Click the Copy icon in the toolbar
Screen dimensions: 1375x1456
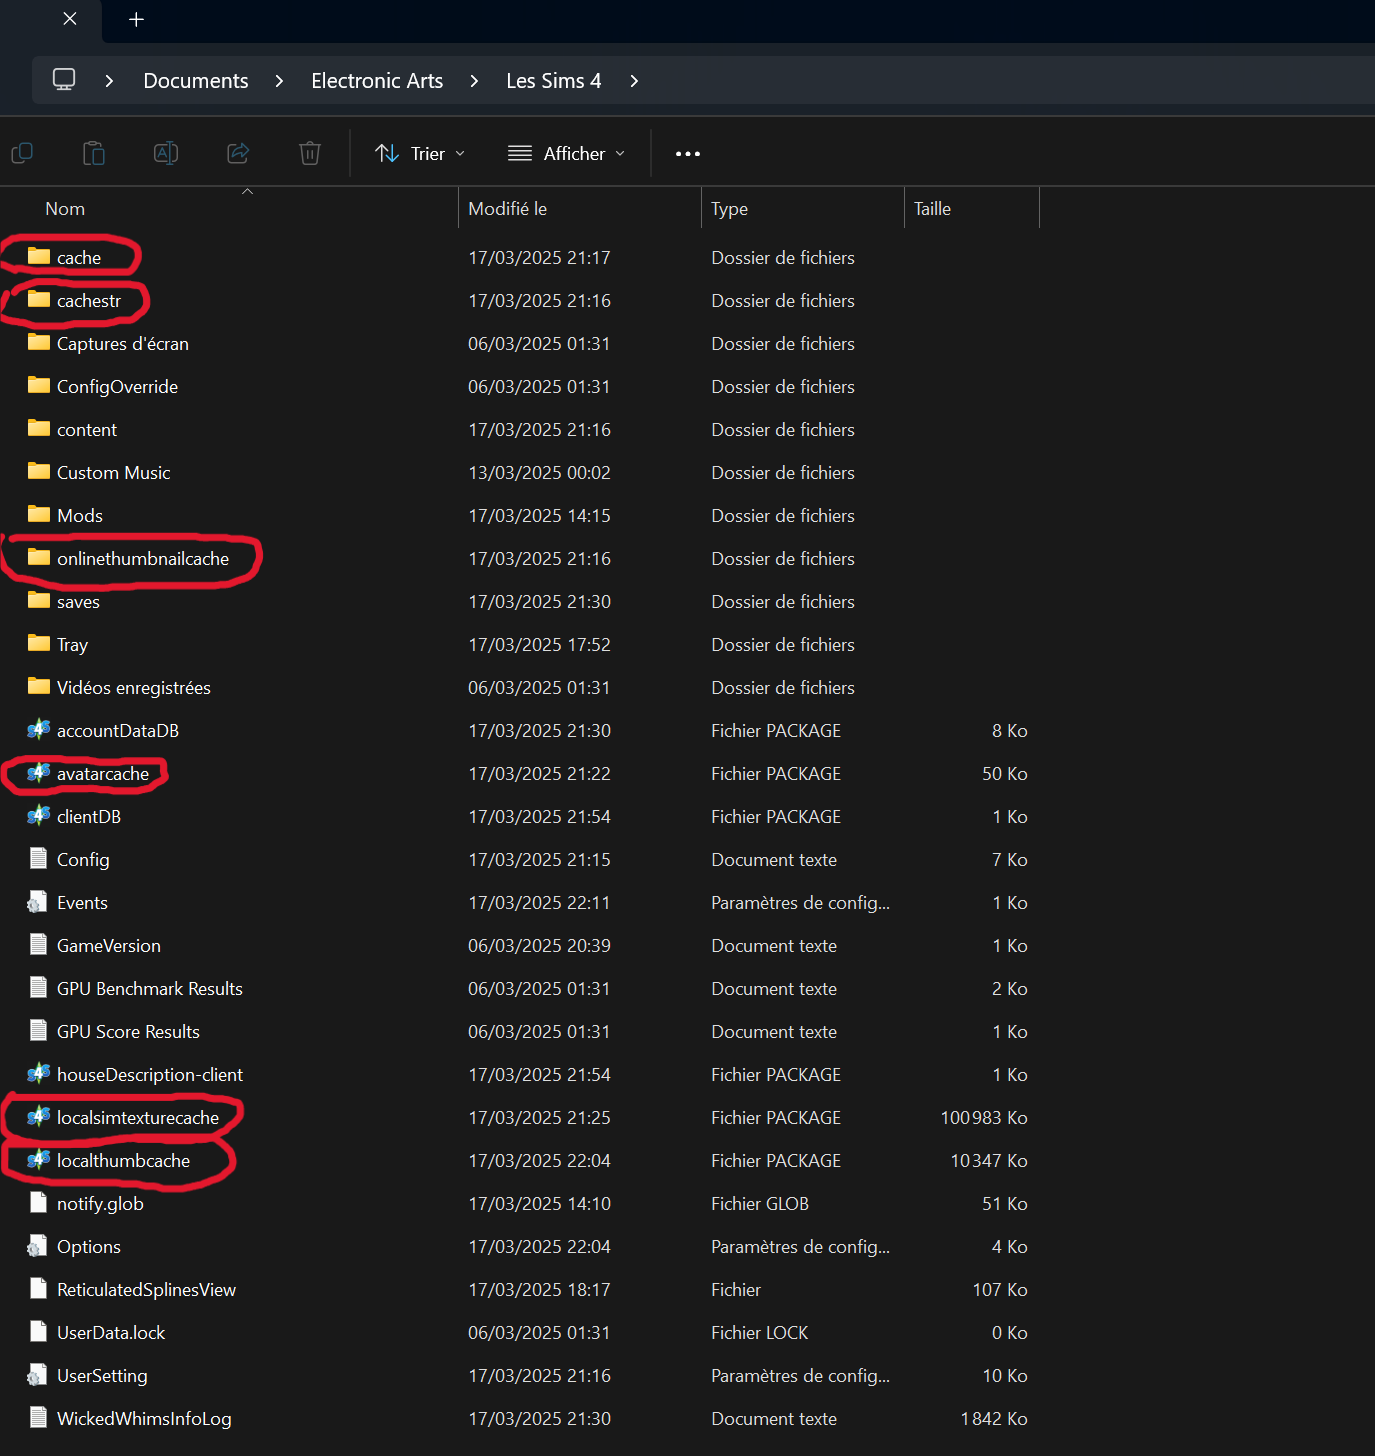pos(22,153)
